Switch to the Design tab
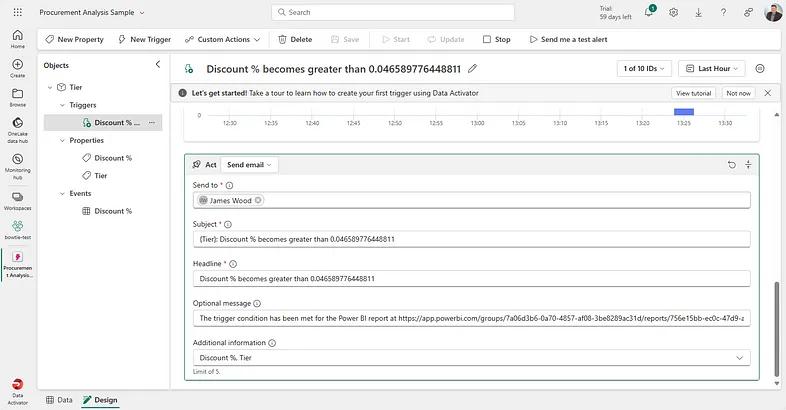The image size is (786, 410). click(100, 400)
